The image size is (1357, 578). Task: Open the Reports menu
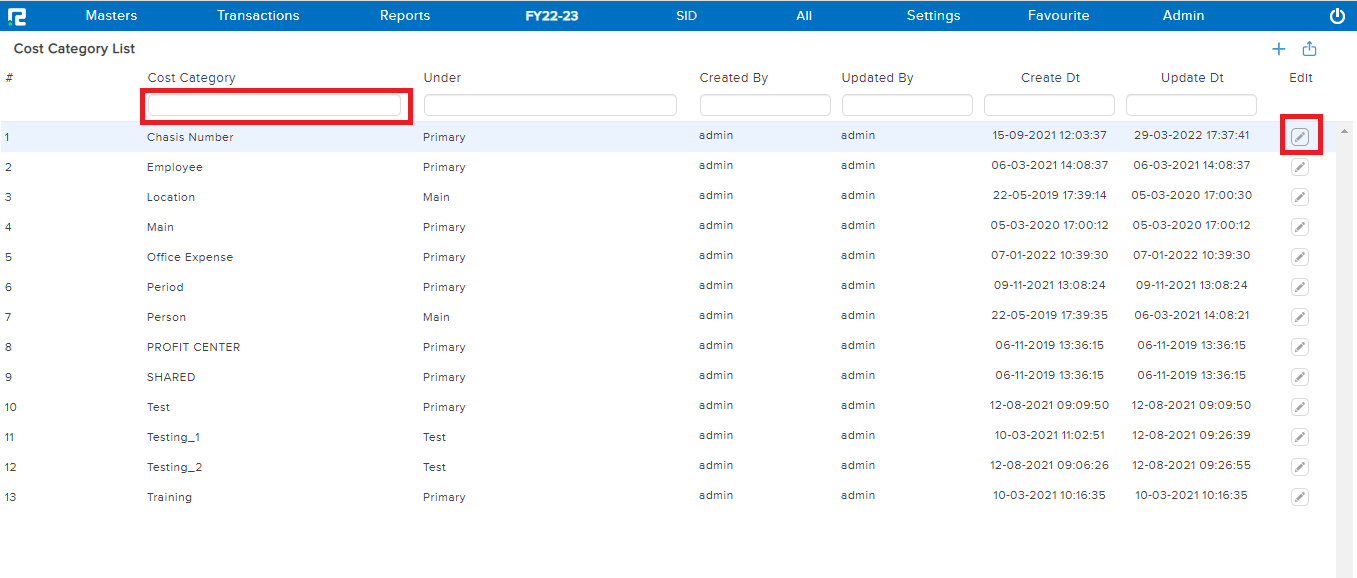coord(404,15)
